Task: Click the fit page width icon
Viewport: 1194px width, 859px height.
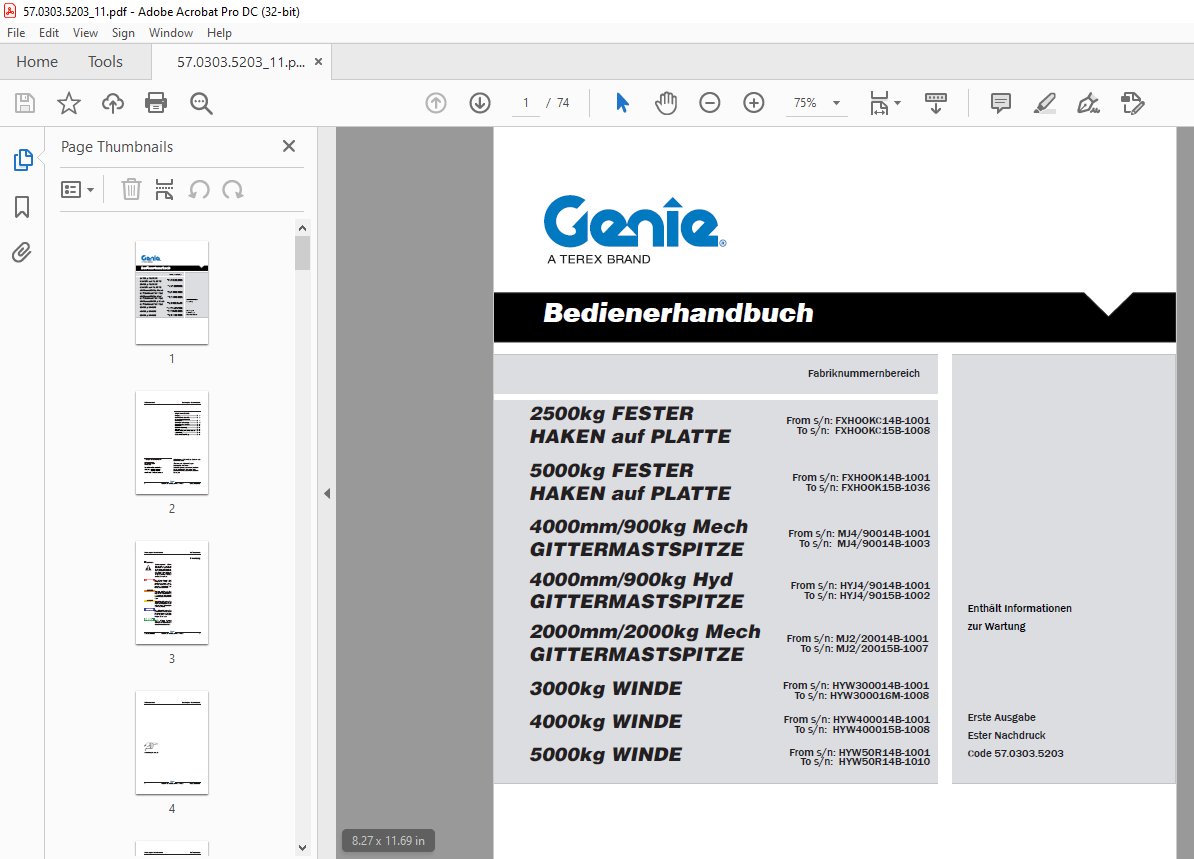Action: [x=880, y=103]
